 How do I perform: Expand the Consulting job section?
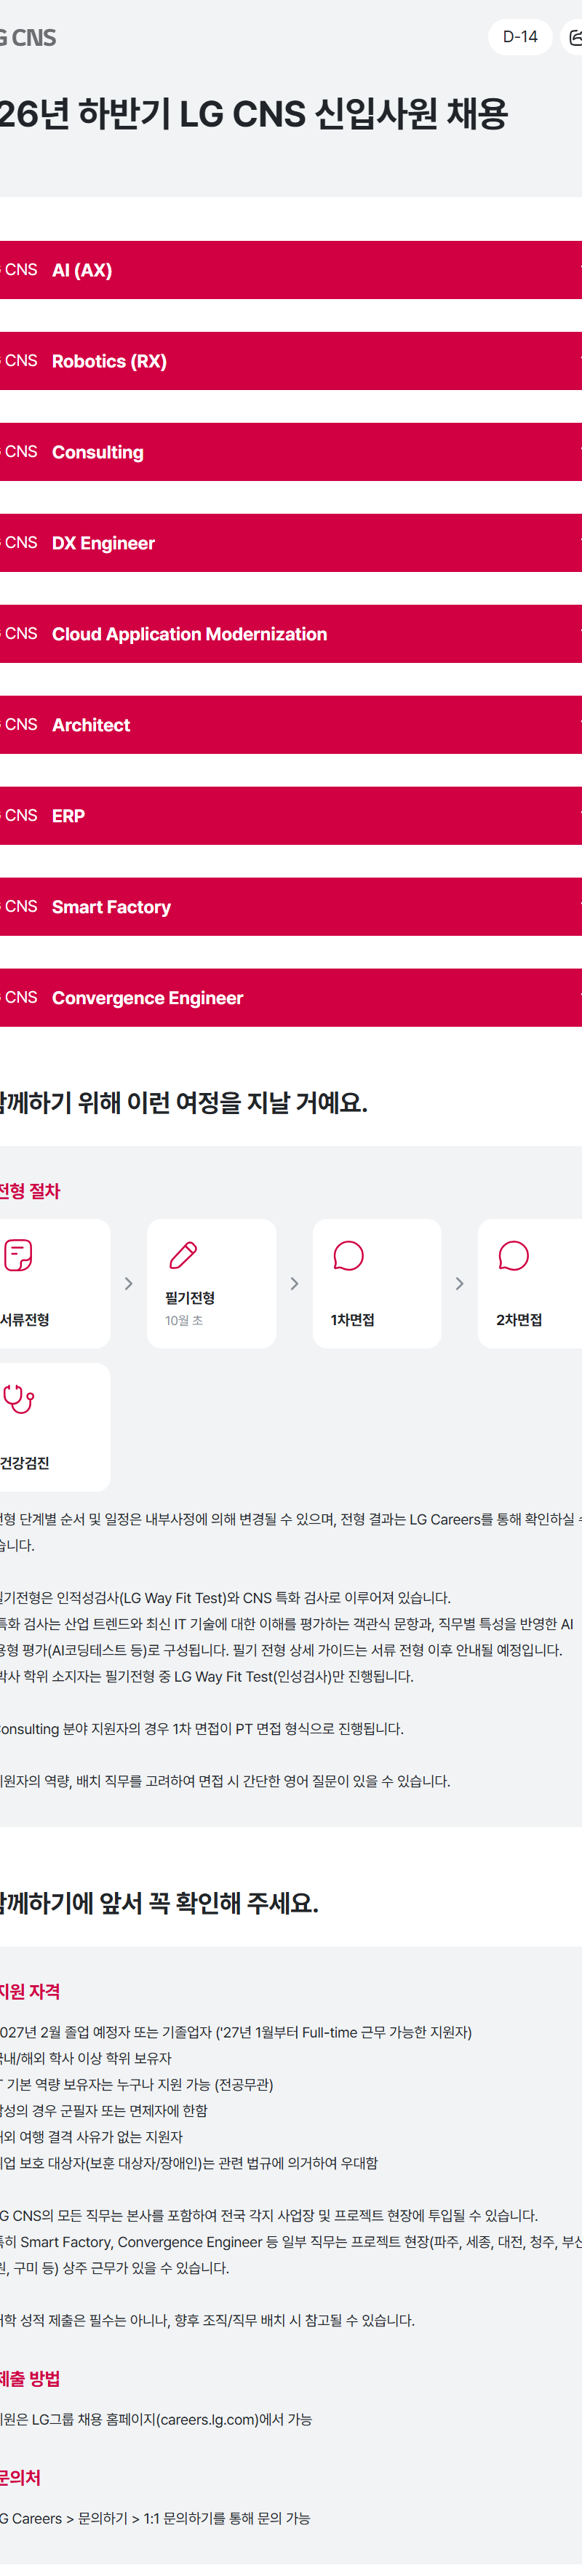click(x=291, y=452)
